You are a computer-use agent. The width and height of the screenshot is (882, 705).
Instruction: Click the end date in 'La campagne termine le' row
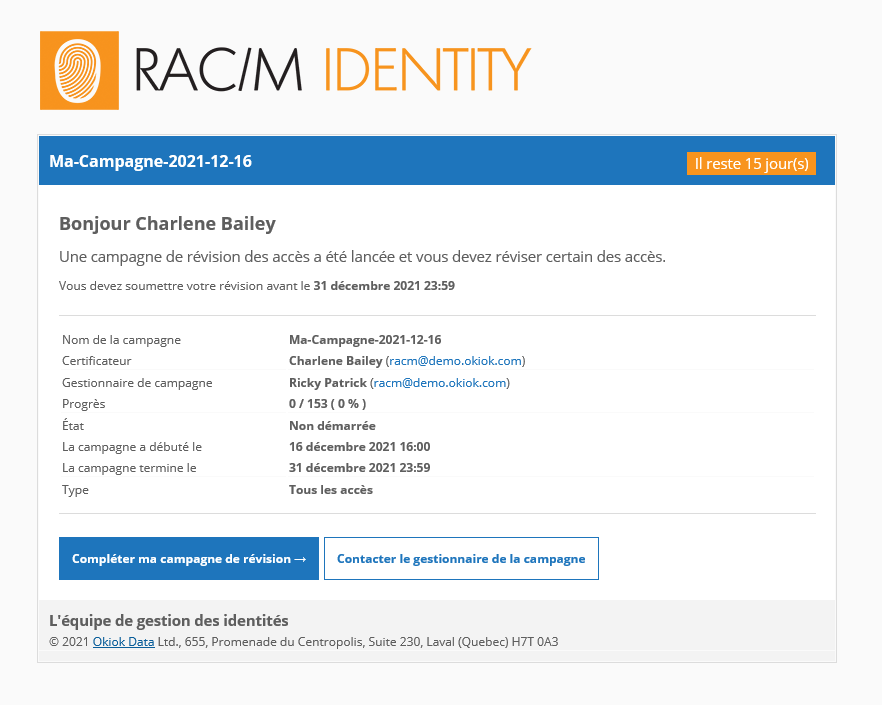(360, 468)
